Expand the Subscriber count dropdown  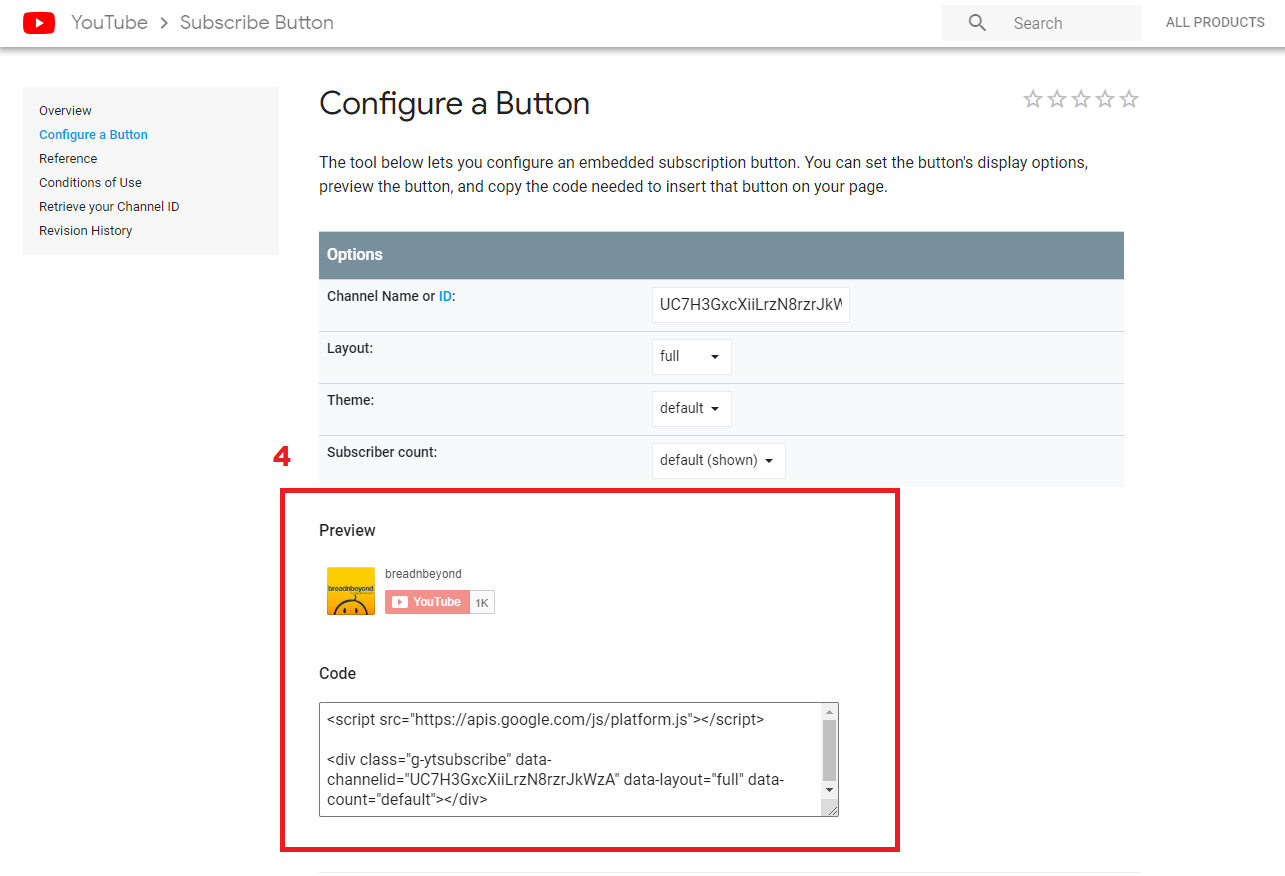tap(718, 461)
